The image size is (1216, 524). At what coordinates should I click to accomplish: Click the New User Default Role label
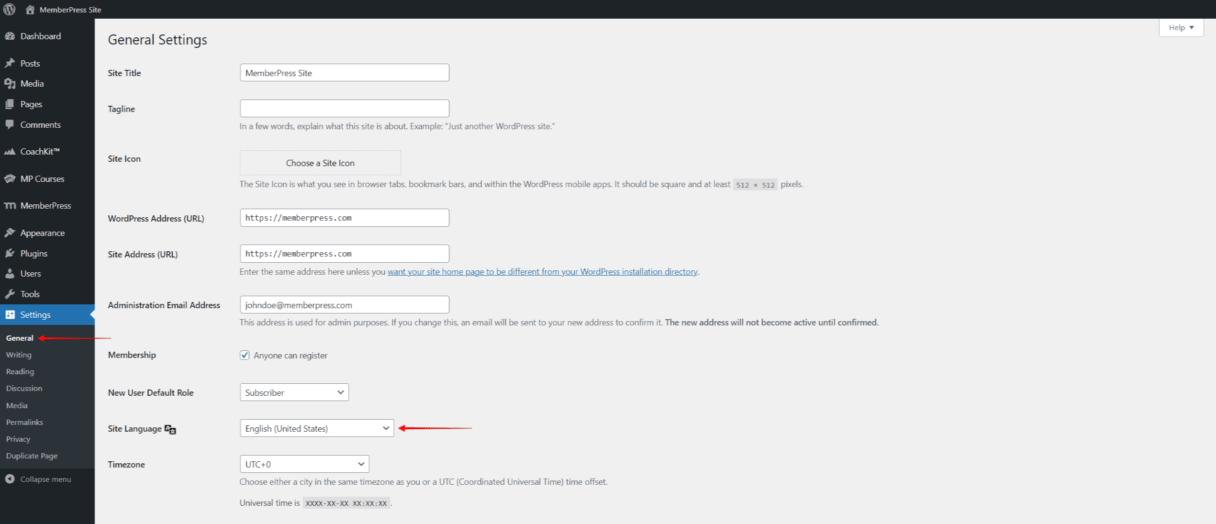[x=150, y=393]
